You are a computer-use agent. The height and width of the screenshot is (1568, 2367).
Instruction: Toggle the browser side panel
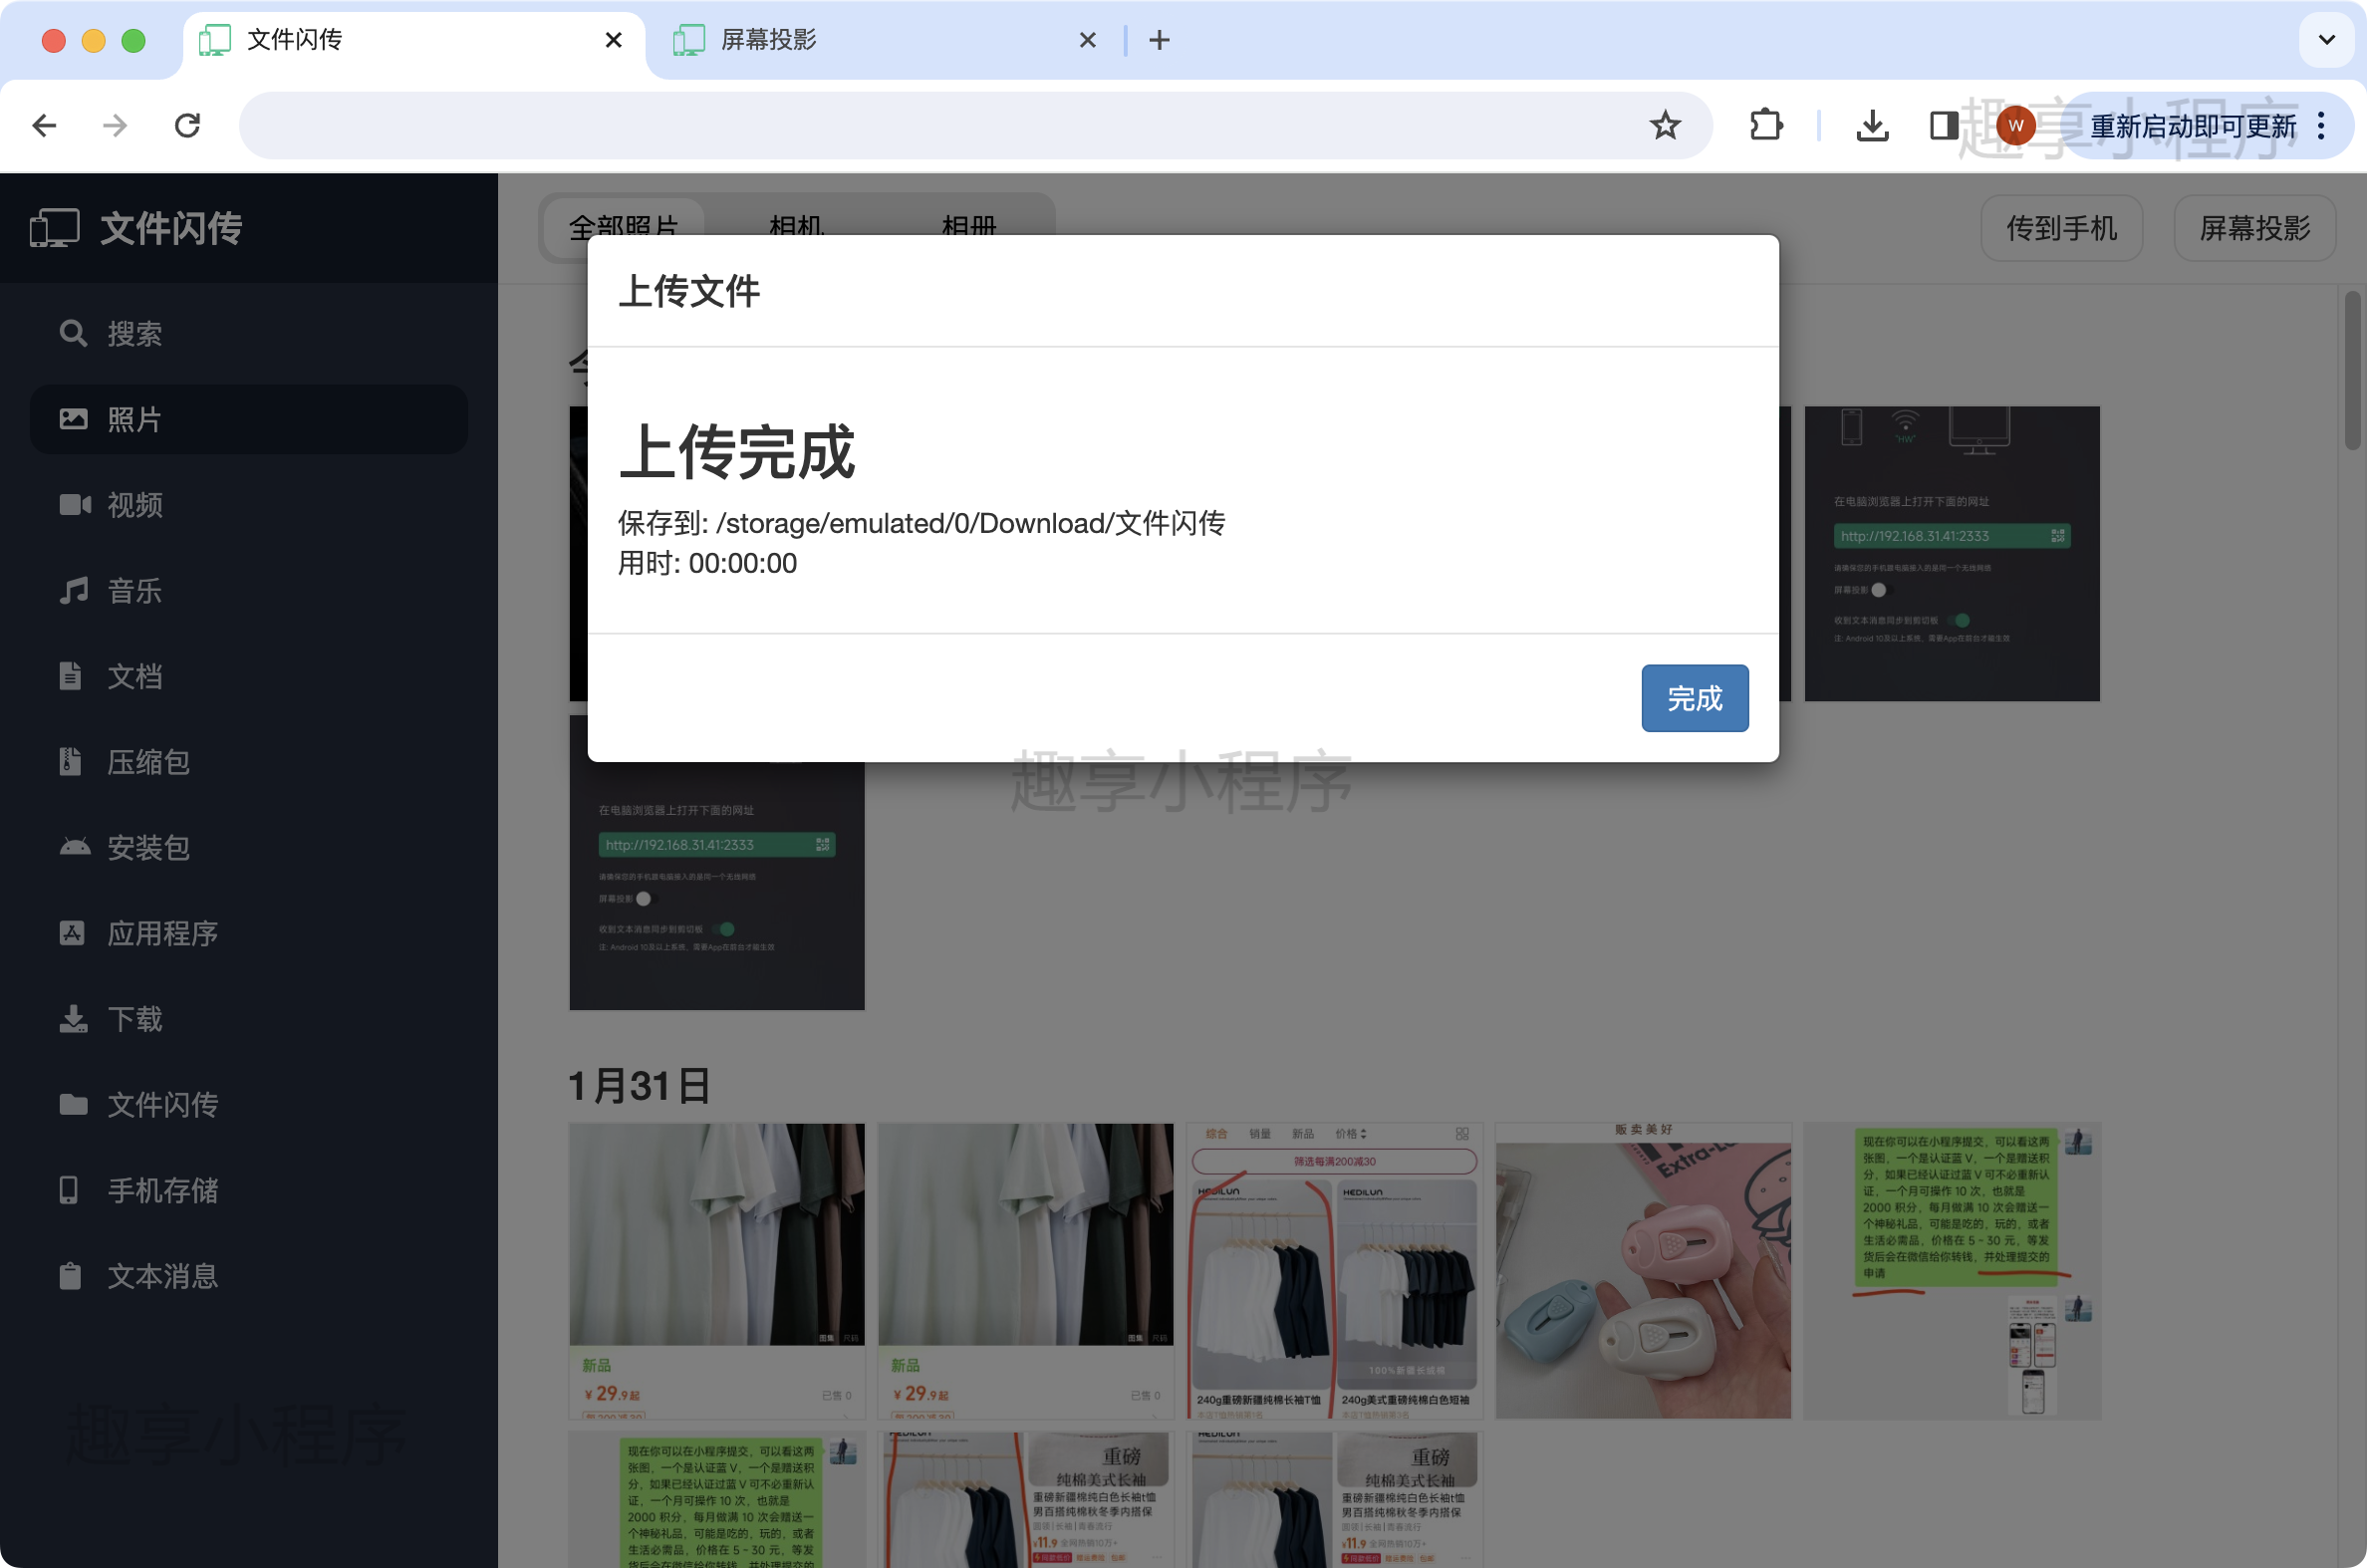(1943, 125)
